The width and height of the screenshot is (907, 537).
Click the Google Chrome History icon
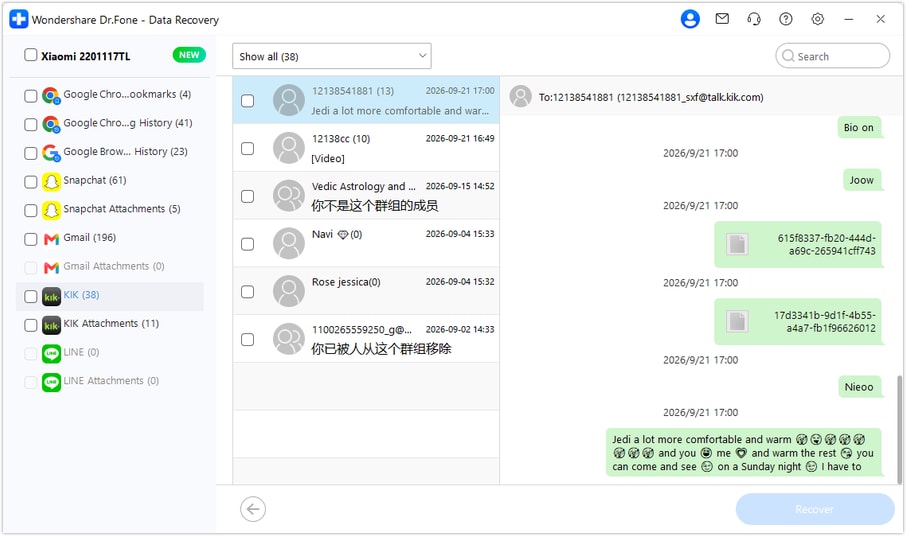click(51, 124)
